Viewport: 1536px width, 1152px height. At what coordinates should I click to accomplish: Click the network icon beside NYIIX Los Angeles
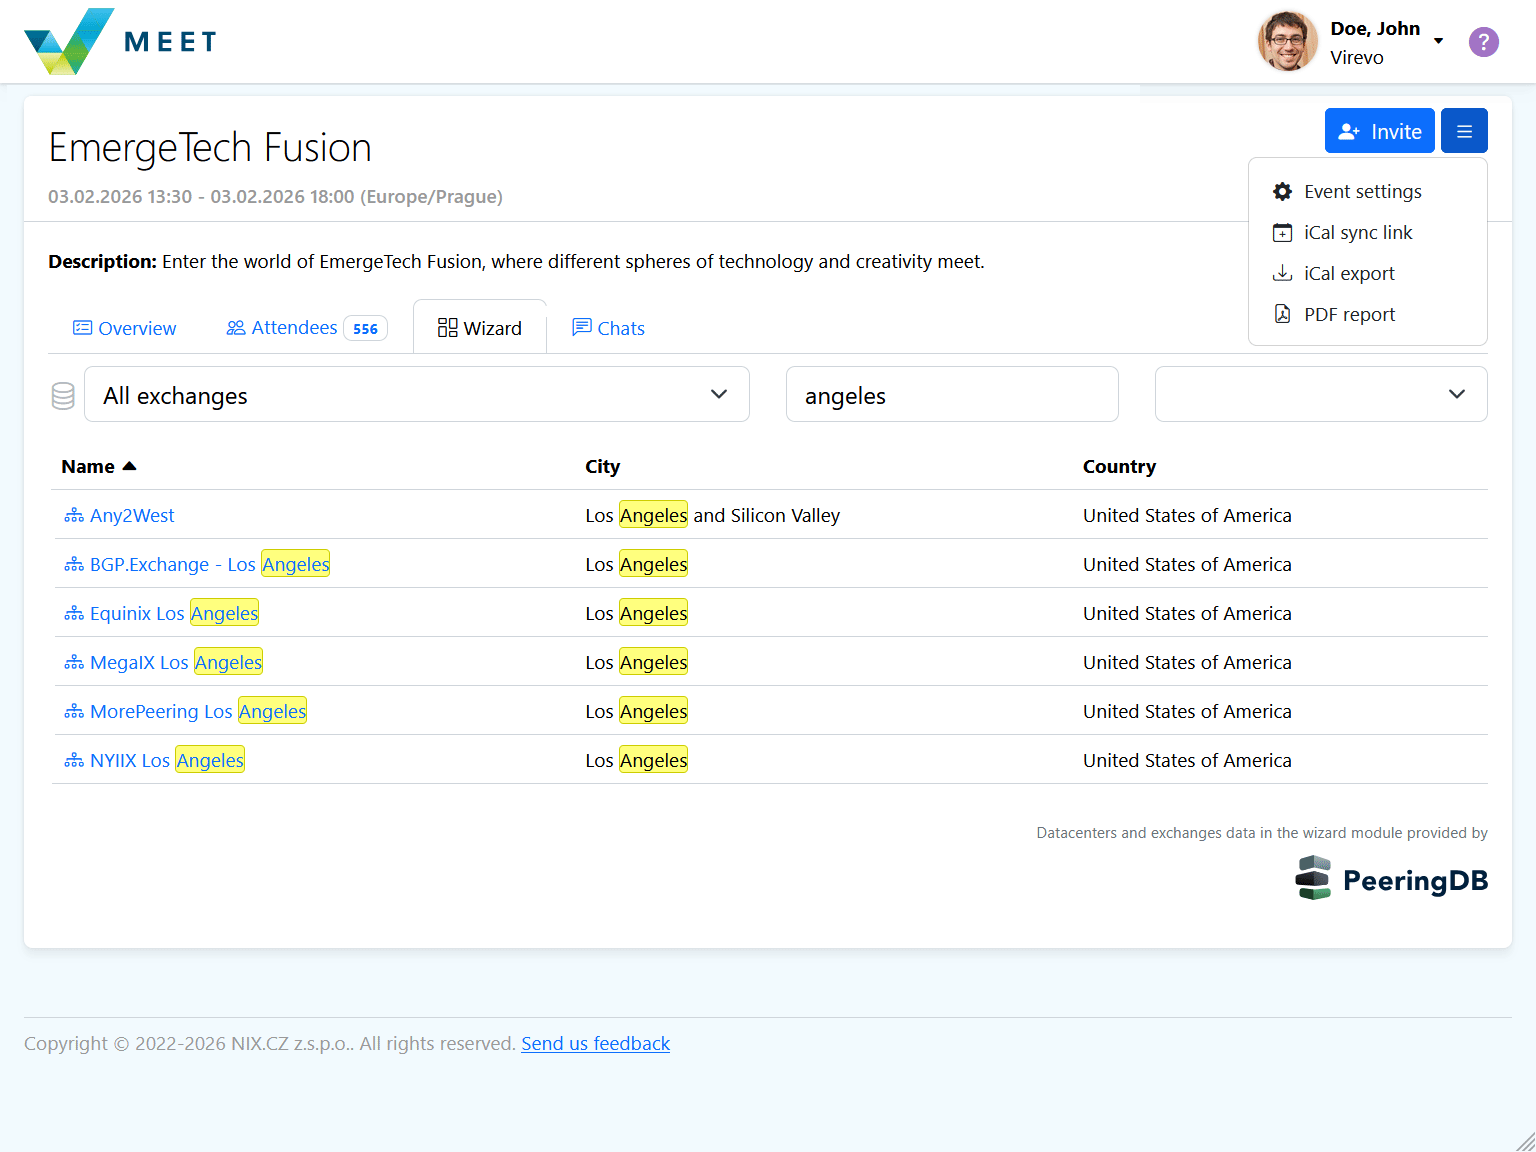click(74, 761)
